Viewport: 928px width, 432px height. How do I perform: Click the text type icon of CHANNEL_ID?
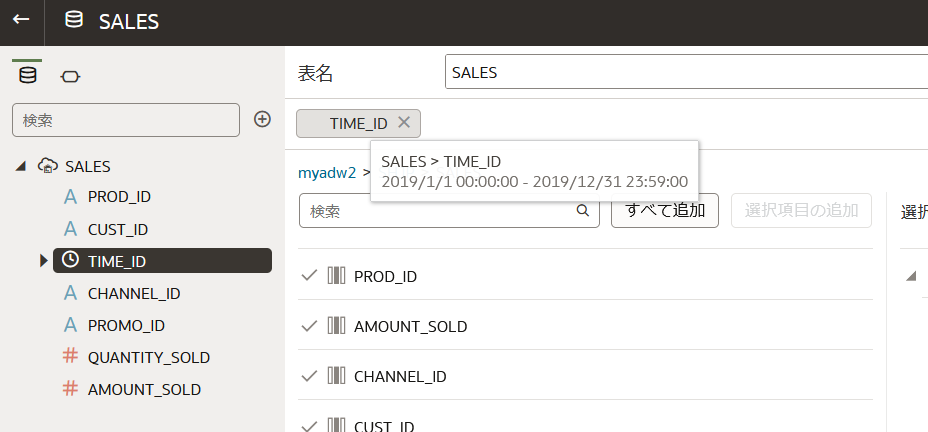[70, 293]
